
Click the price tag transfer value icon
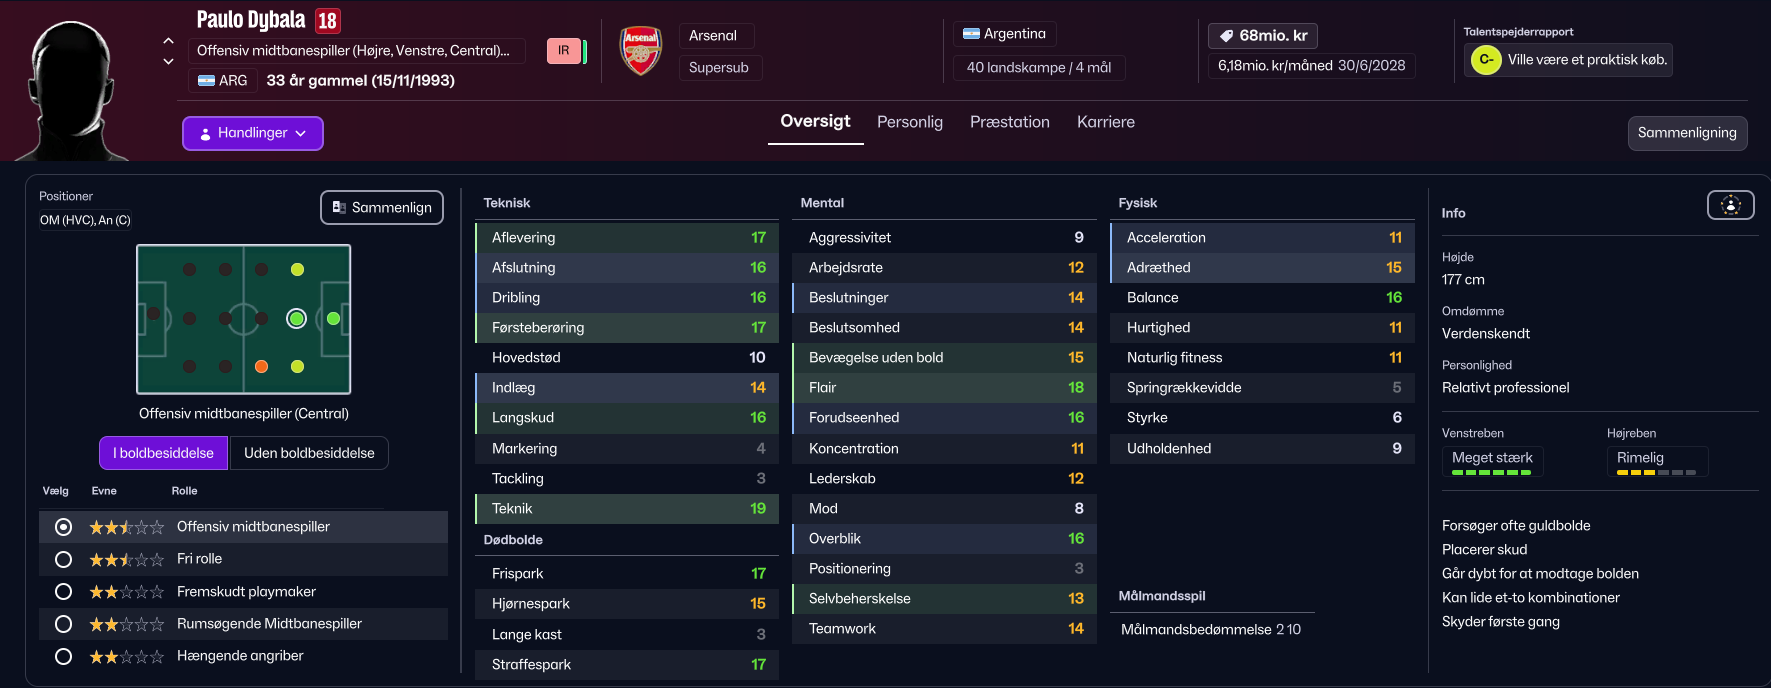coord(1226,36)
